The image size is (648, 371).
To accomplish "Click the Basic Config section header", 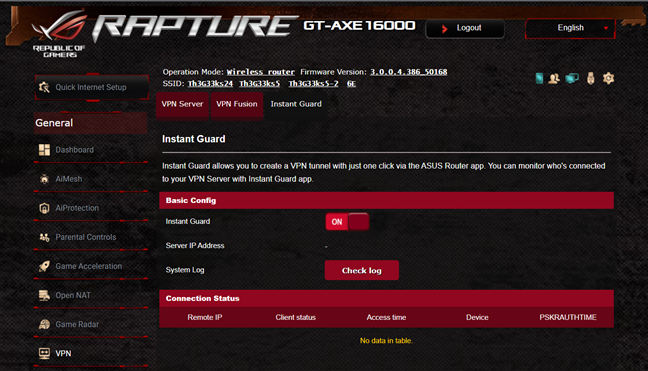I will pos(386,200).
